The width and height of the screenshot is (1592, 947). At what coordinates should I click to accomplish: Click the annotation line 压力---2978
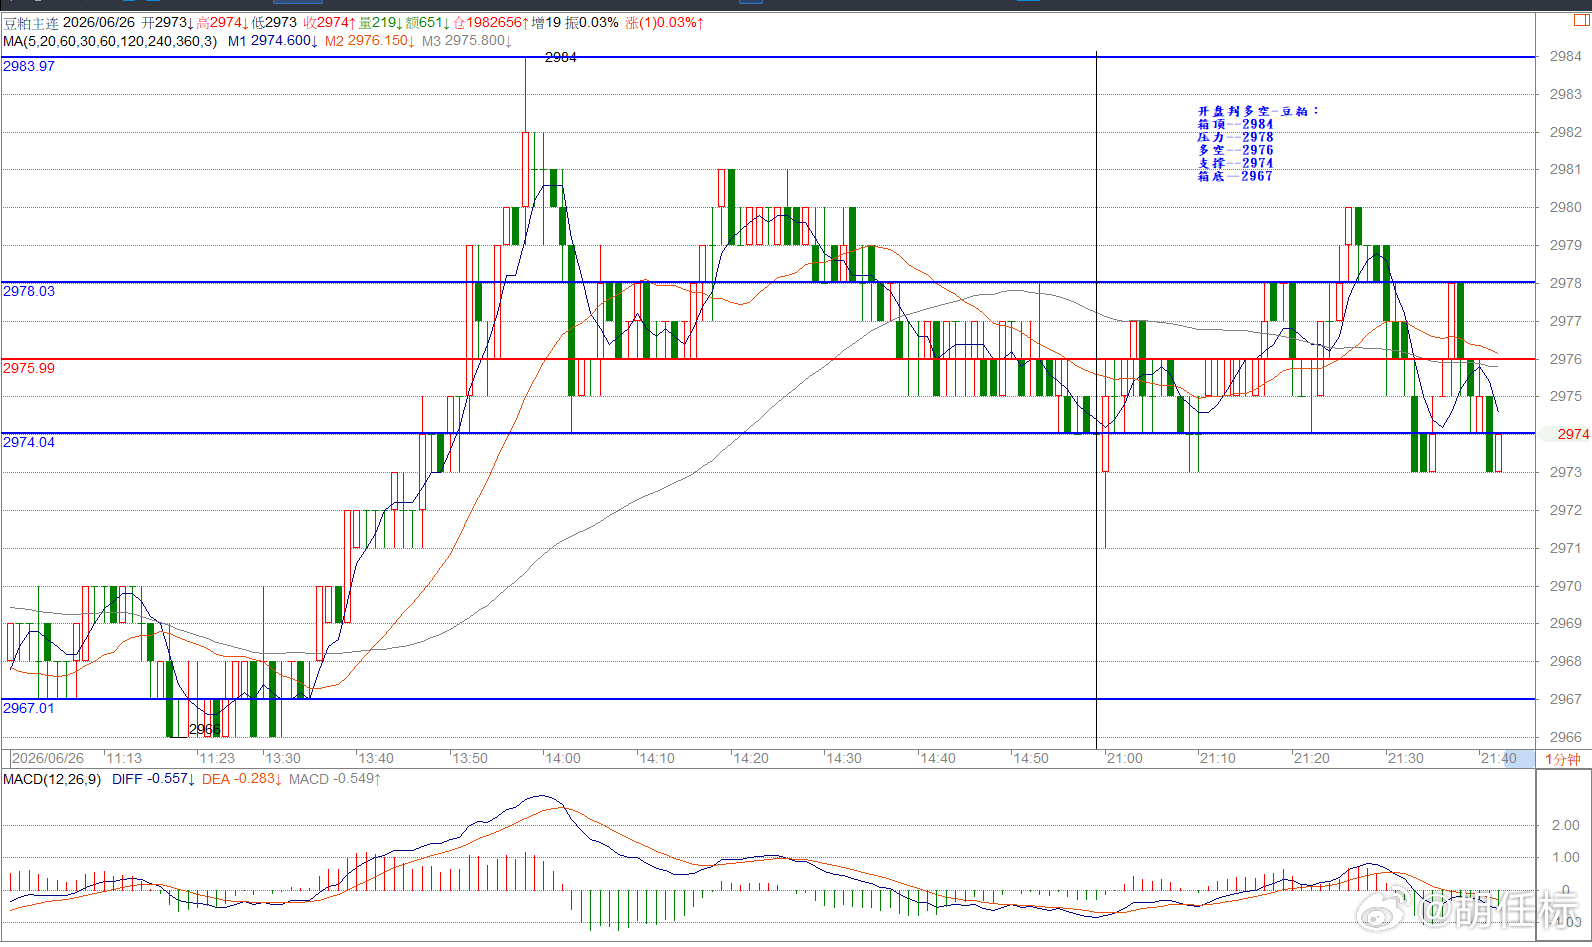[1236, 137]
